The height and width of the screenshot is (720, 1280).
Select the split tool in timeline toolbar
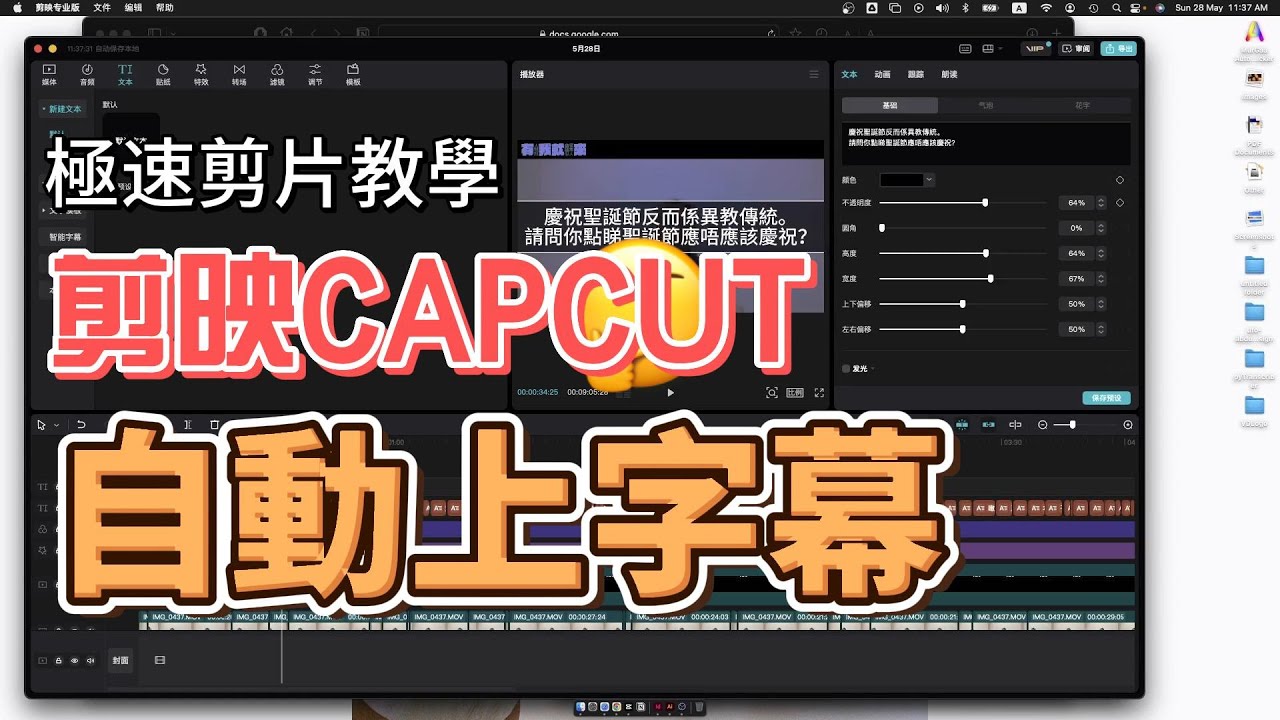[187, 425]
